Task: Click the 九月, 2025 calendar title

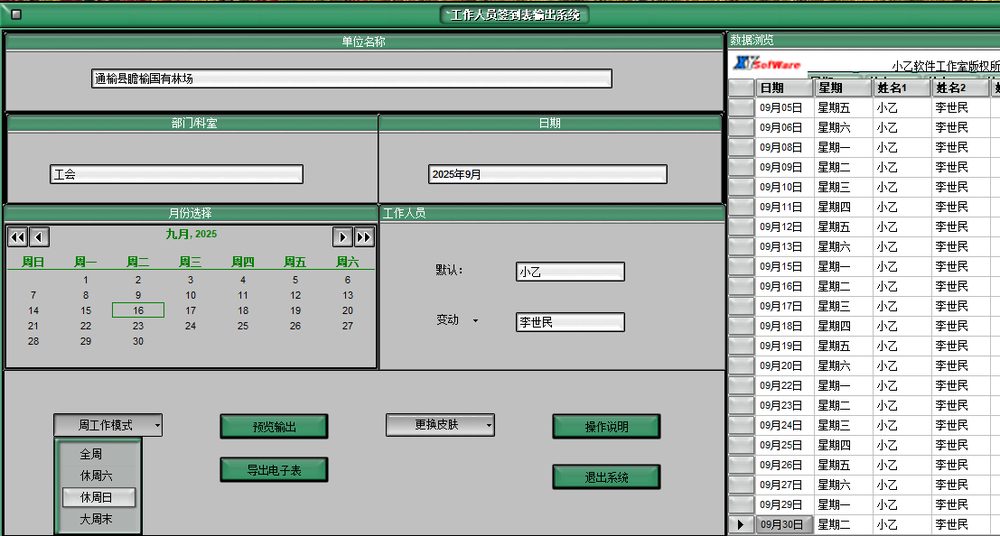Action: pos(191,234)
